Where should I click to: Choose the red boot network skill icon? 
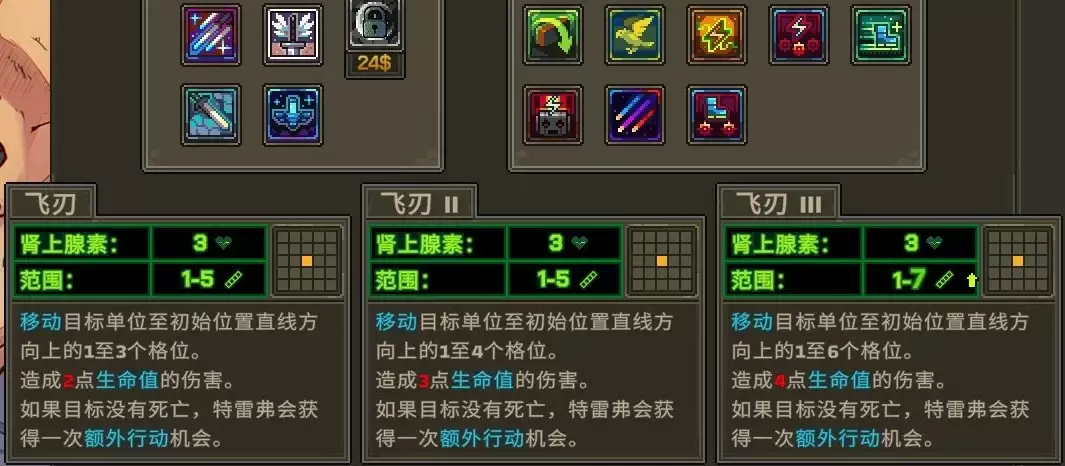pos(717,115)
